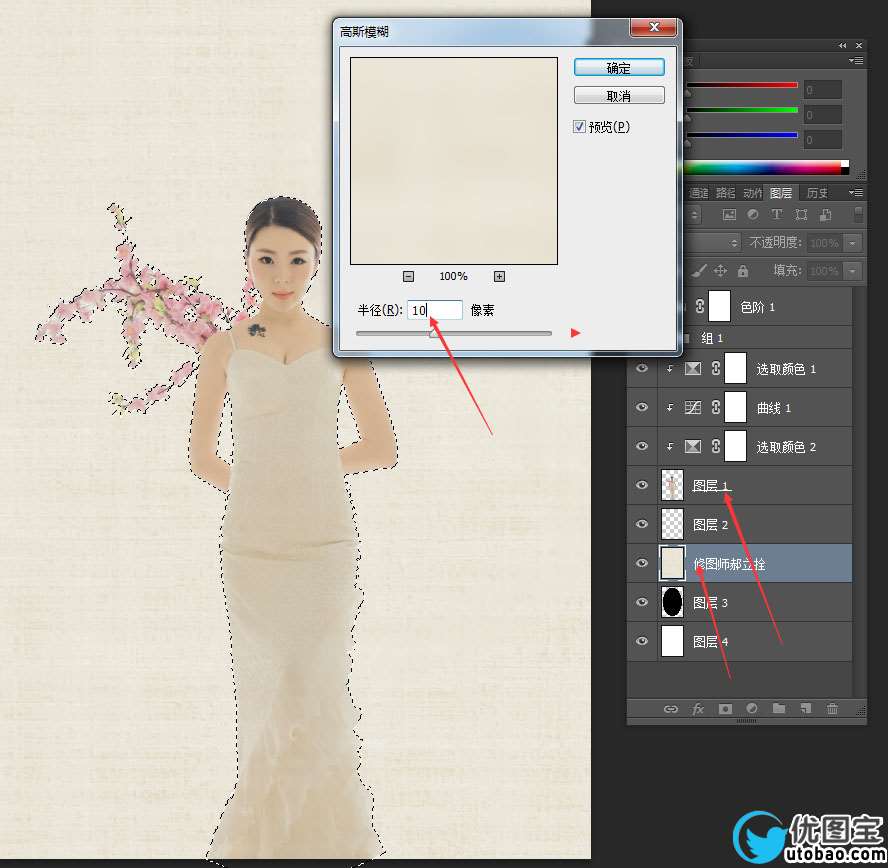Switch to the 图层 layers tab
The image size is (888, 868).
tap(781, 193)
